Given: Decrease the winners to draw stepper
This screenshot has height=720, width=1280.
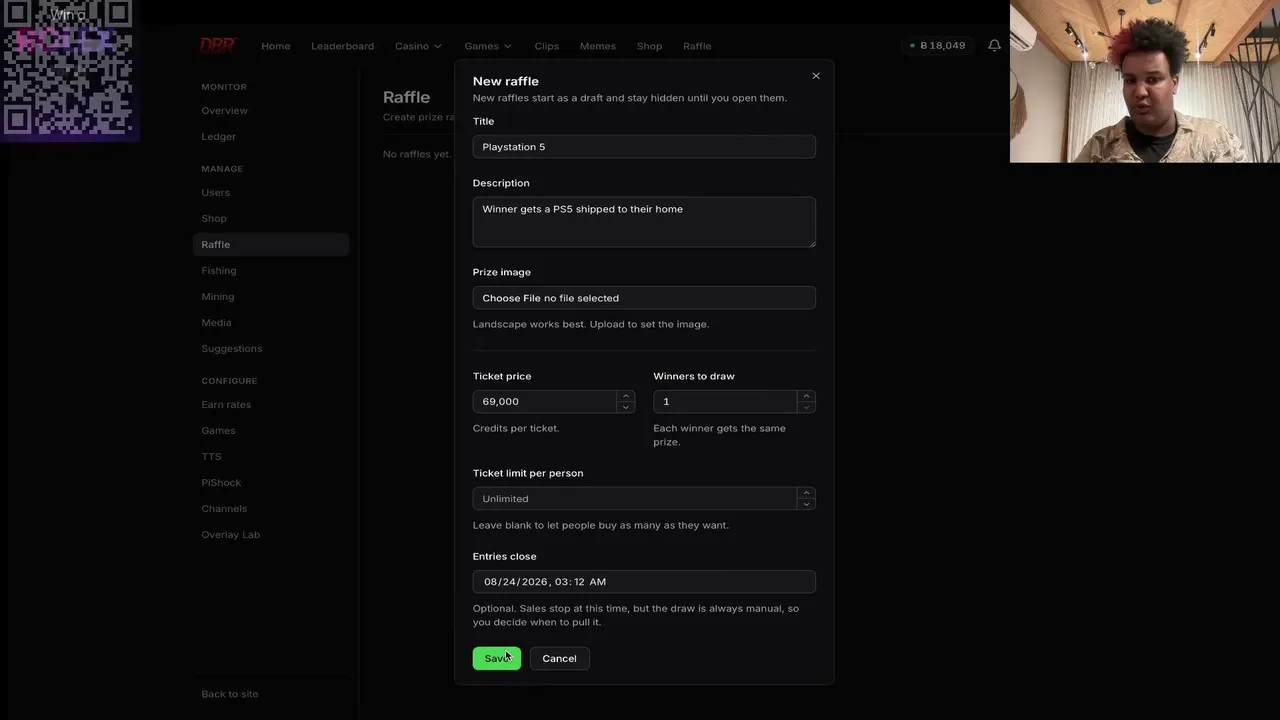Looking at the screenshot, I should 806,407.
